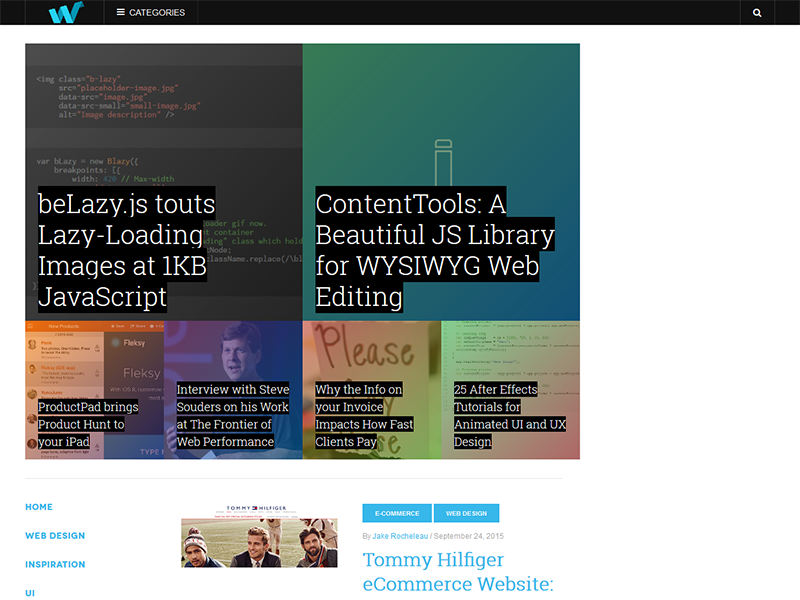Select UI sidebar link
The image size is (800, 600).
pos(30,593)
